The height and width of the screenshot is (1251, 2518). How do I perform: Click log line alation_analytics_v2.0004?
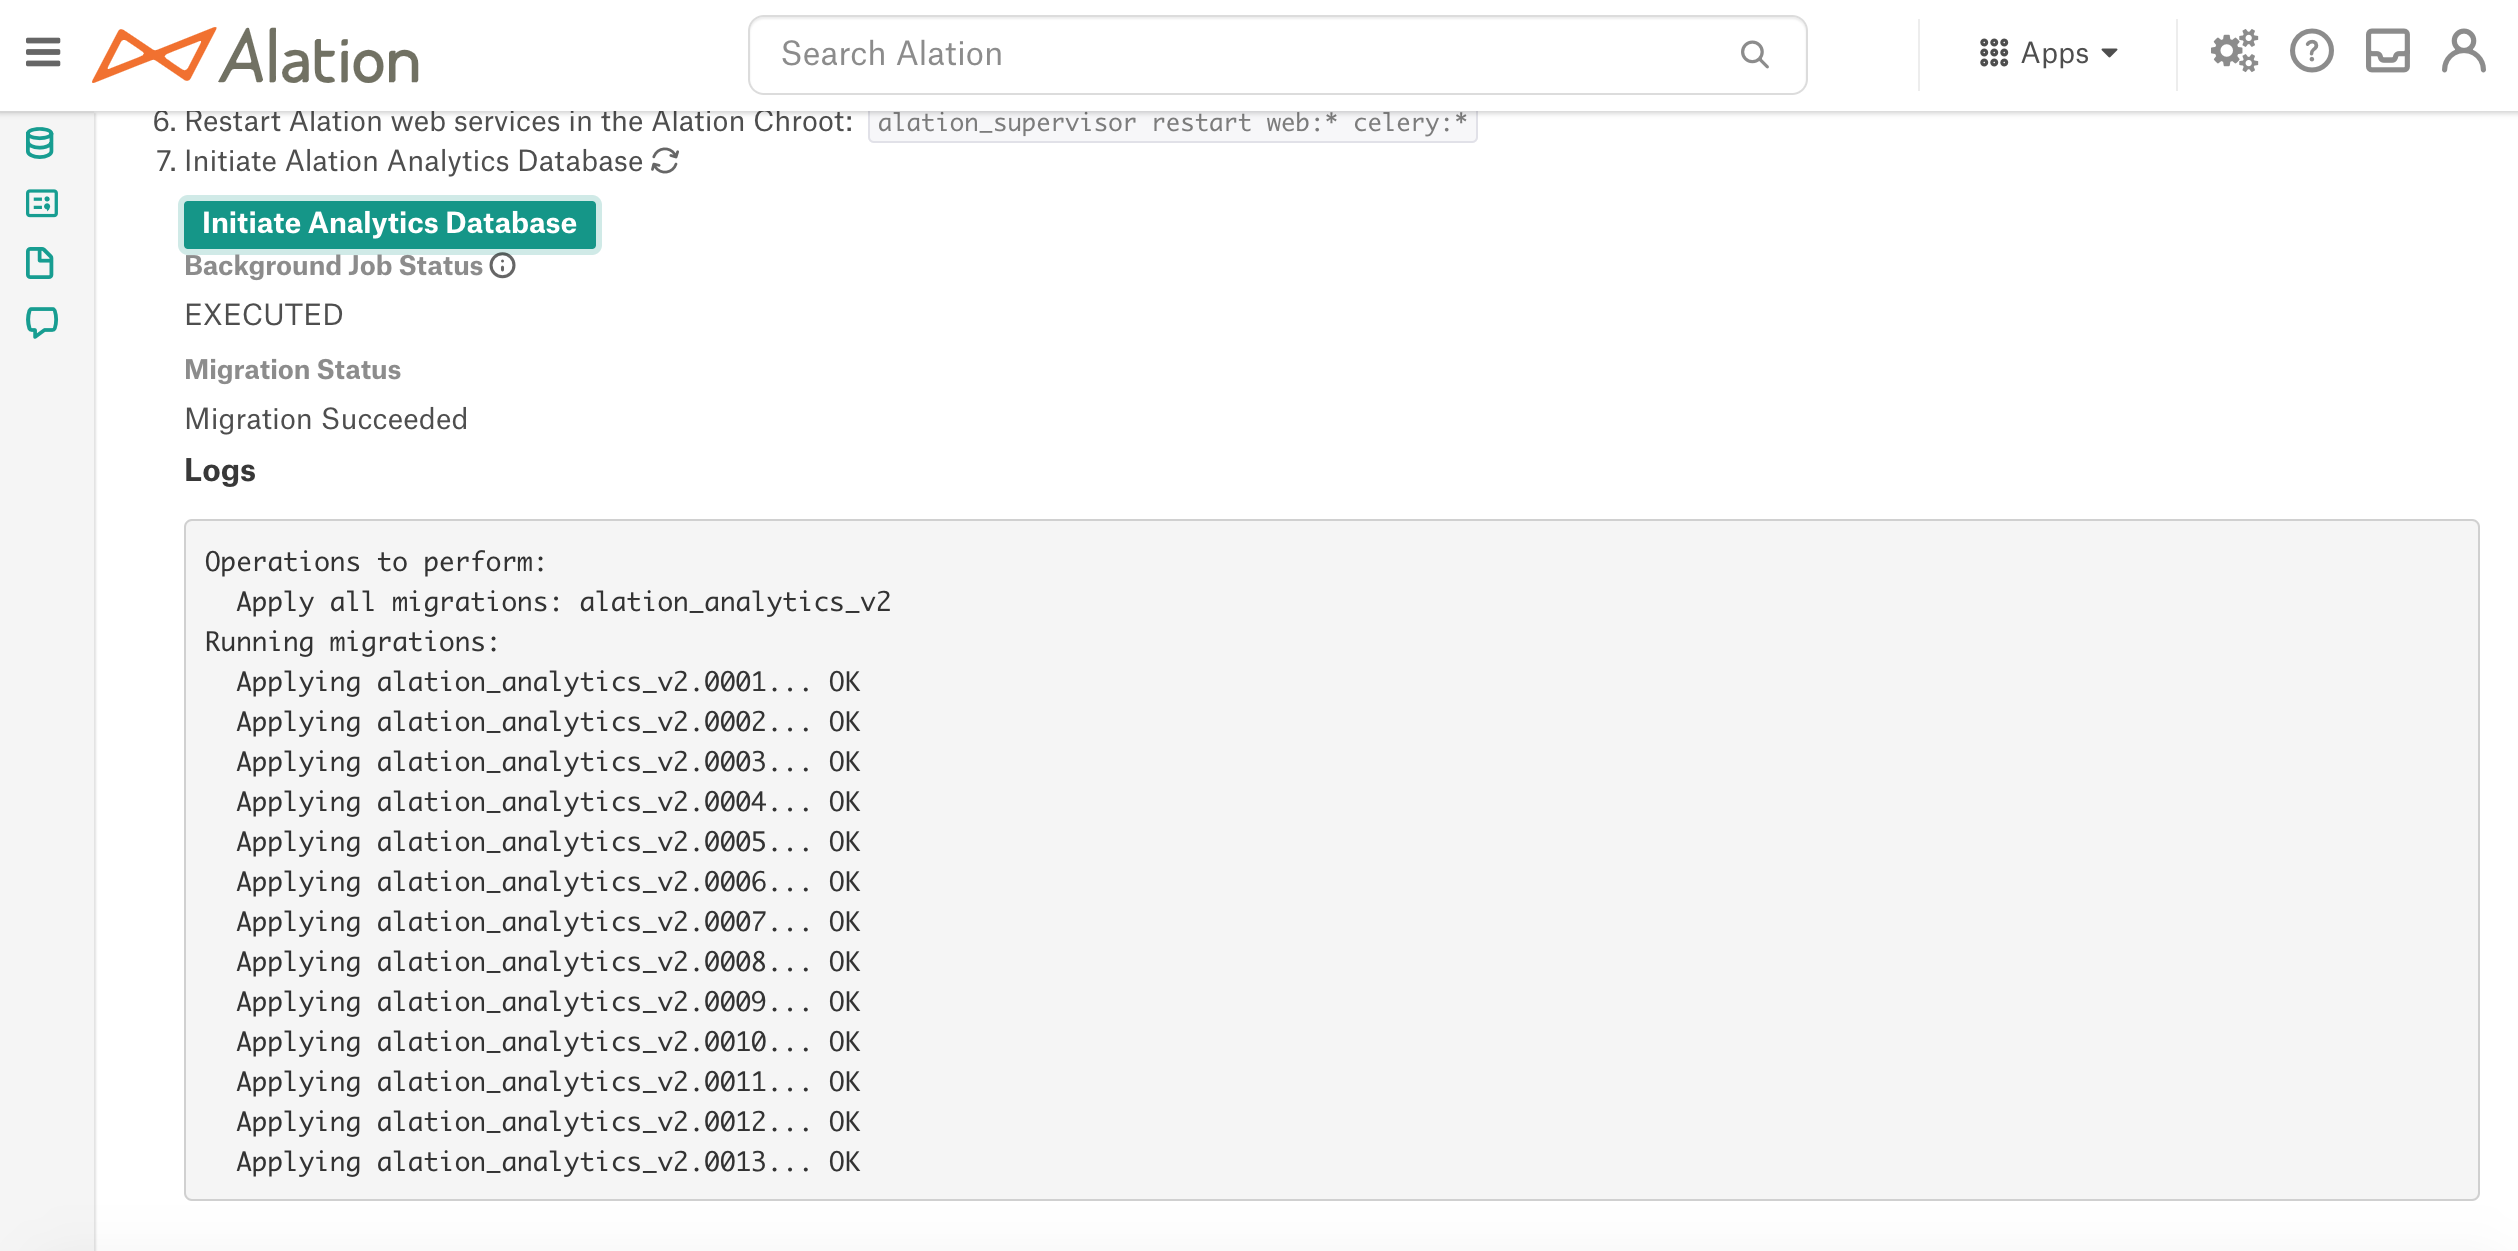pyautogui.click(x=548, y=802)
